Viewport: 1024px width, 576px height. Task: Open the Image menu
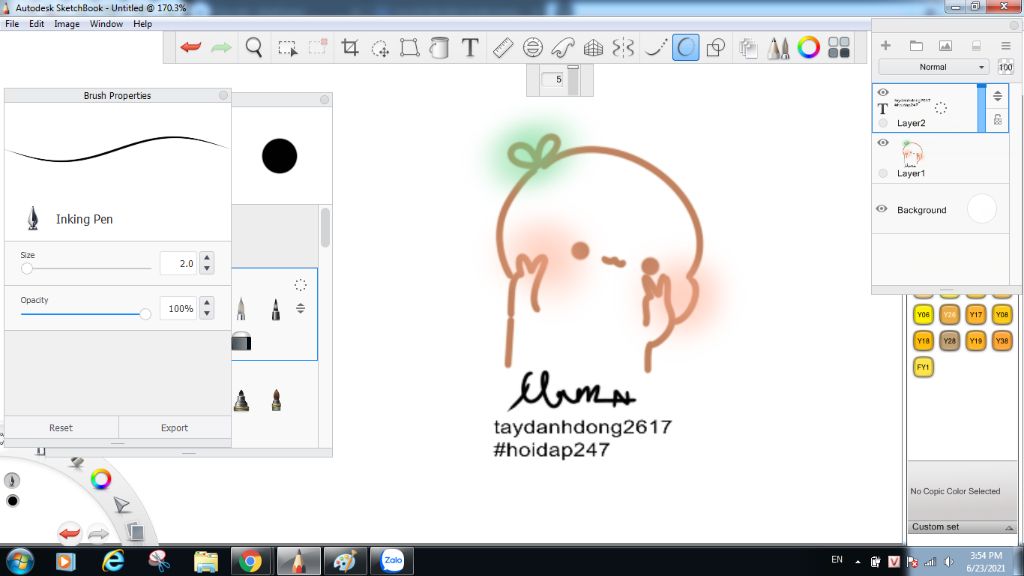coord(67,24)
